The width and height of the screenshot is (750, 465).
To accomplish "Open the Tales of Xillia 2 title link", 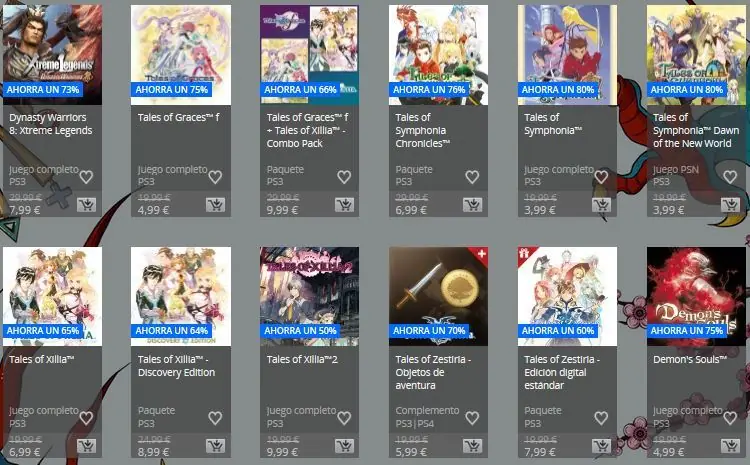I will pyautogui.click(x=302, y=359).
